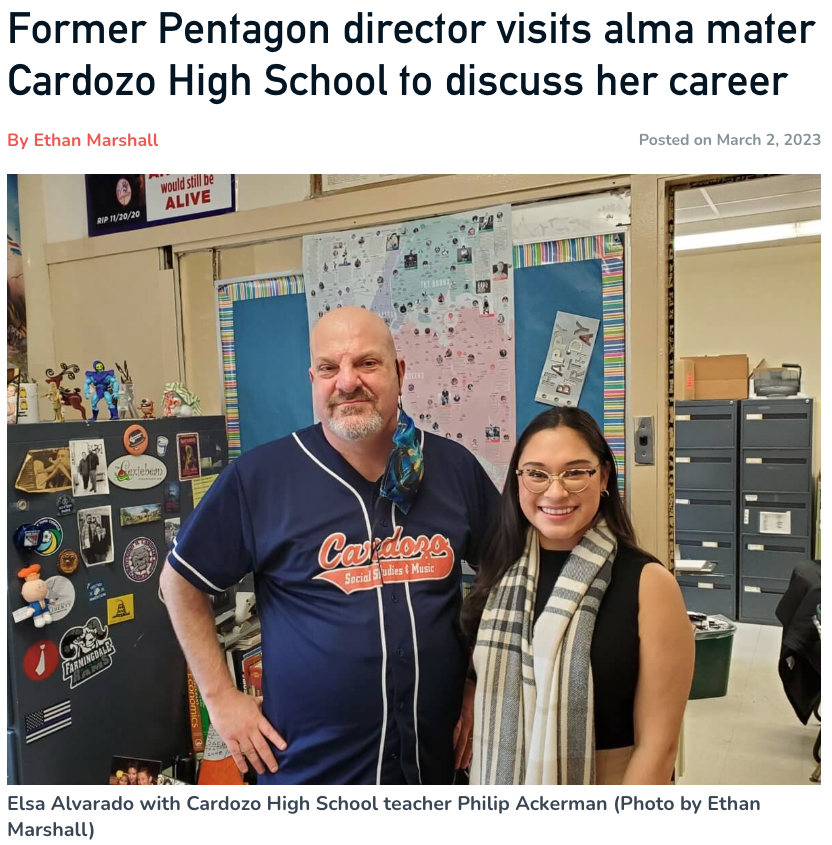Click the photo caption mentioning Elsa Alvarado
Viewport: 832px width, 845px height.
tap(384, 816)
